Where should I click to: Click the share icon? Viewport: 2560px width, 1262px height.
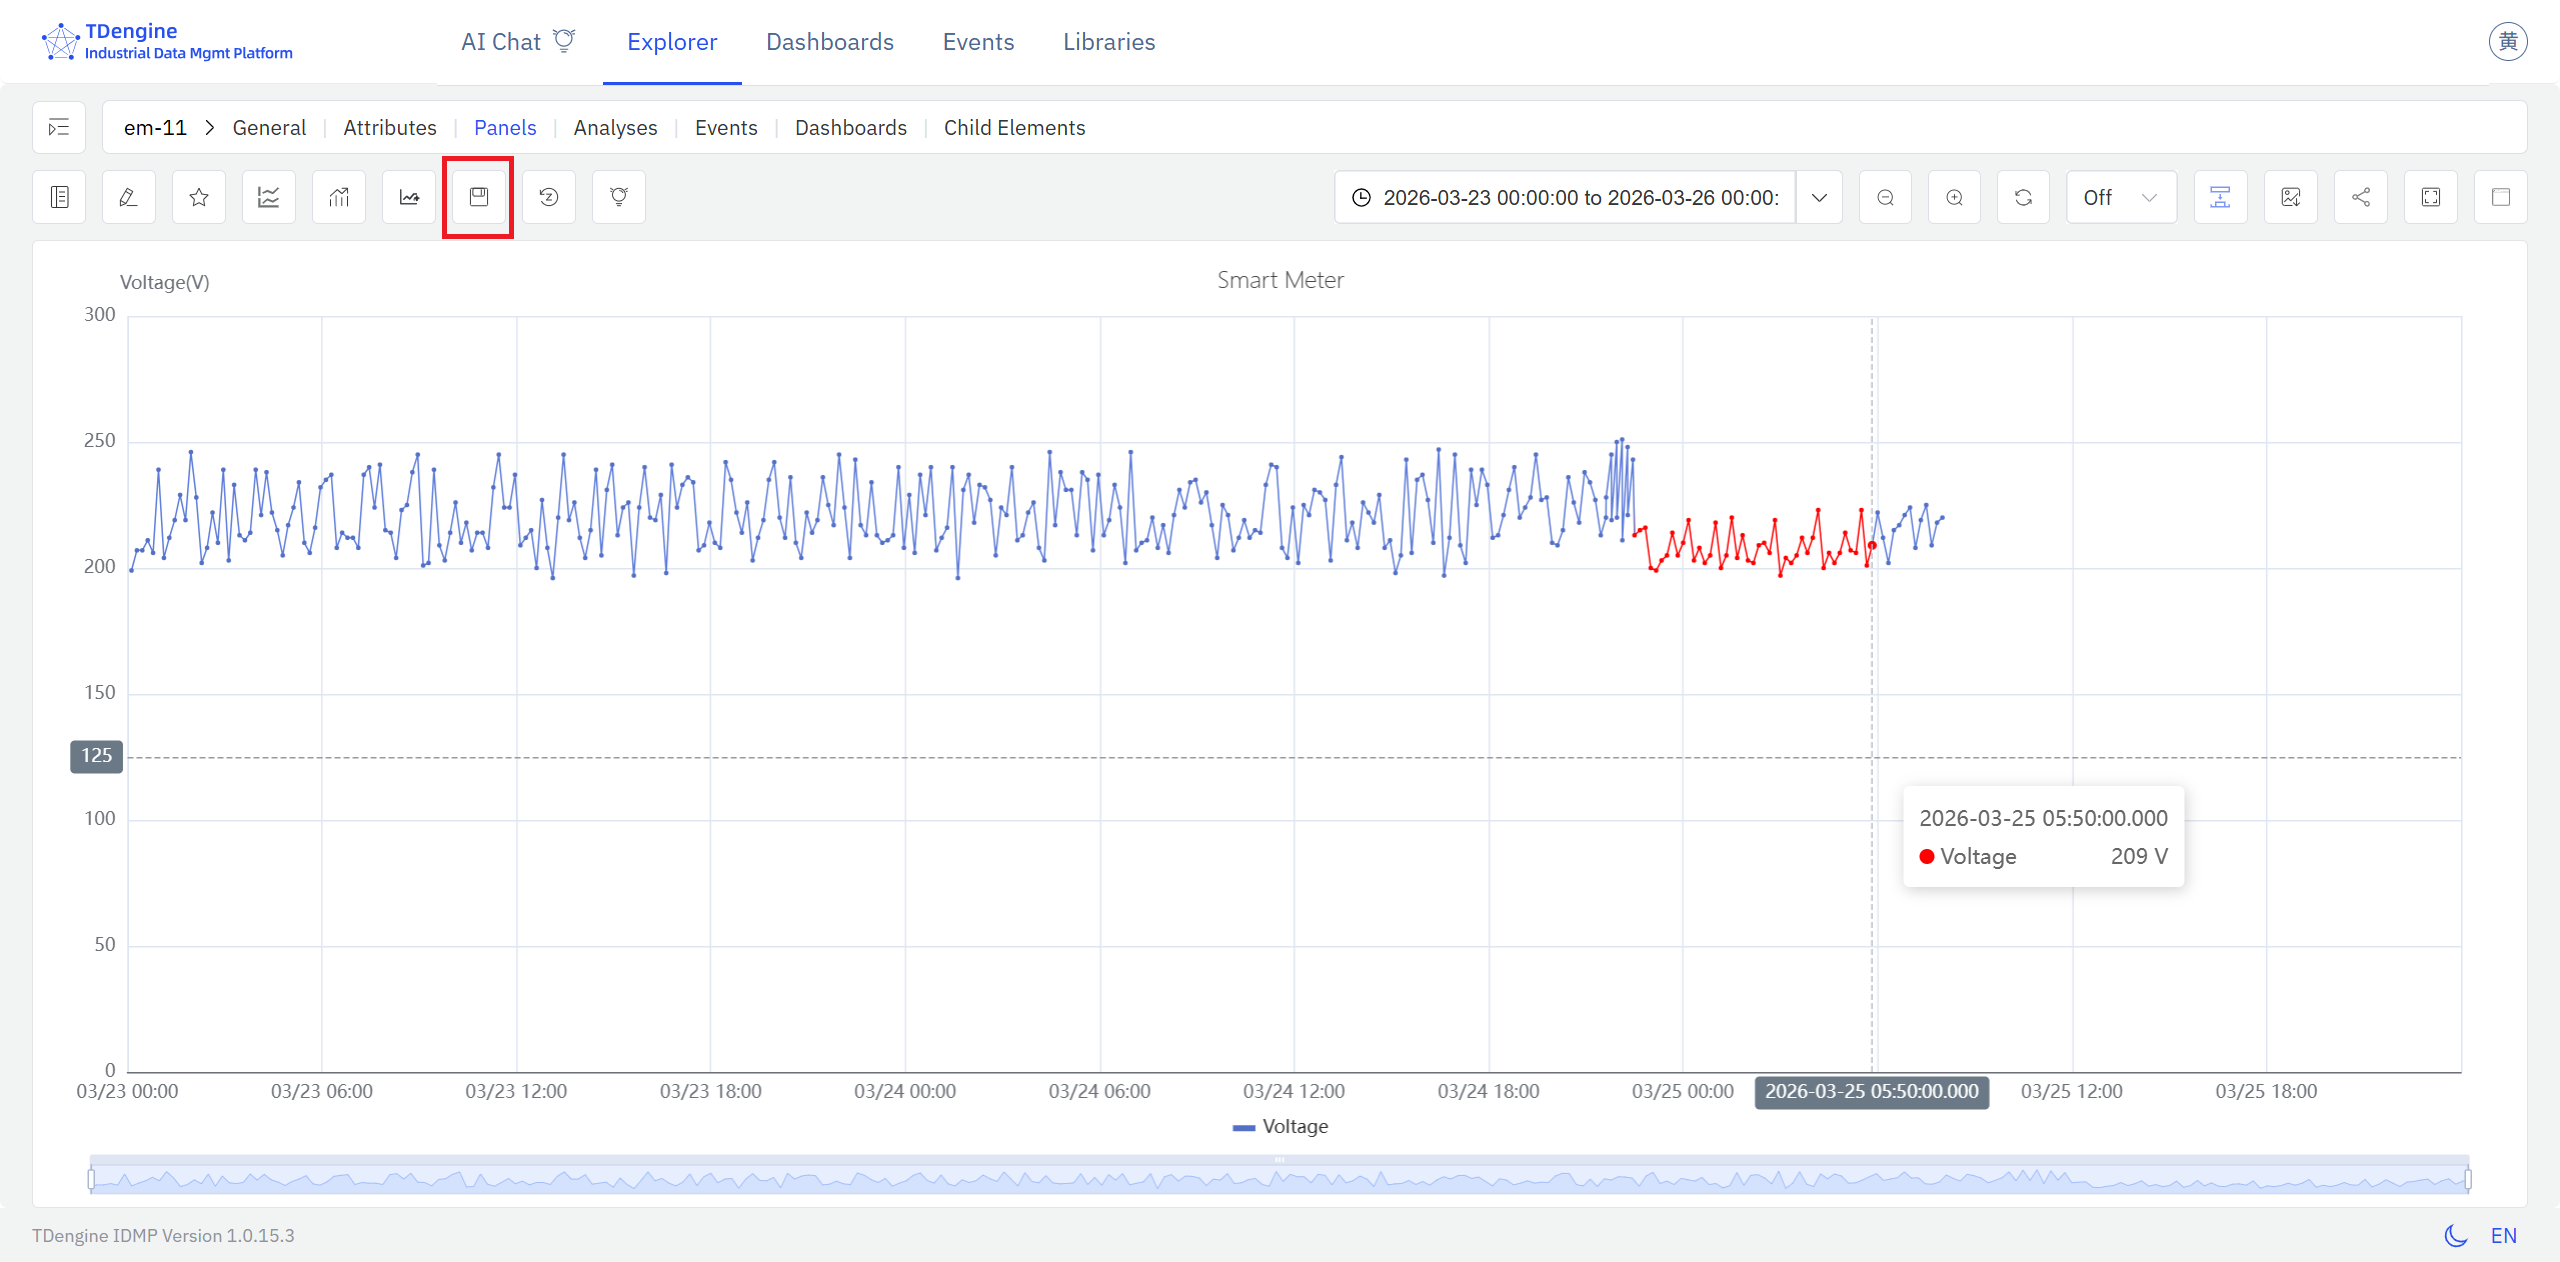click(x=2360, y=197)
